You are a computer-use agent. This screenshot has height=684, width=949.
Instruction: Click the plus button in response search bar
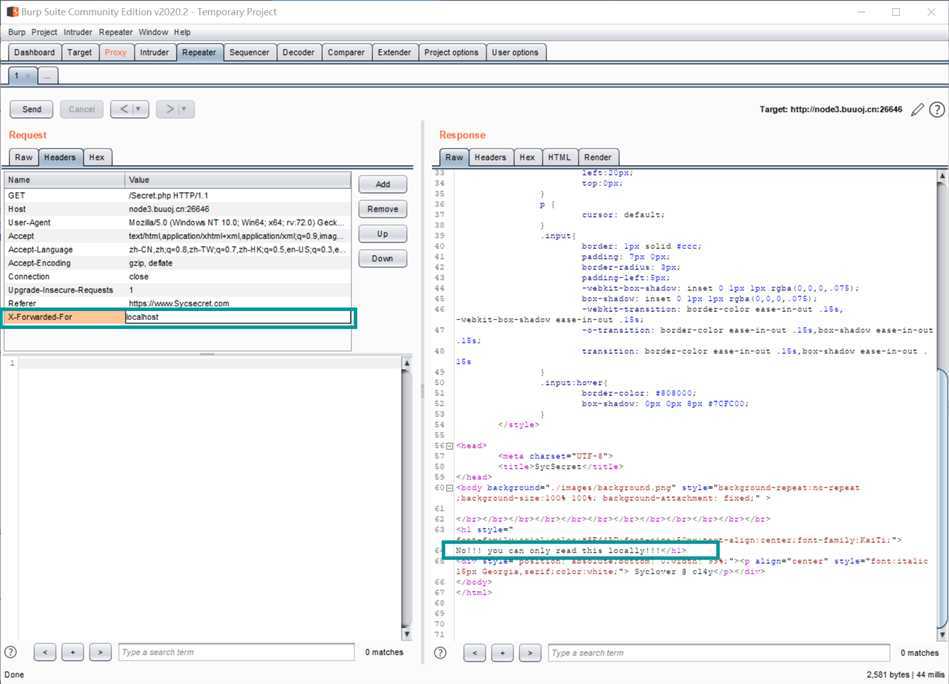pyautogui.click(x=502, y=653)
